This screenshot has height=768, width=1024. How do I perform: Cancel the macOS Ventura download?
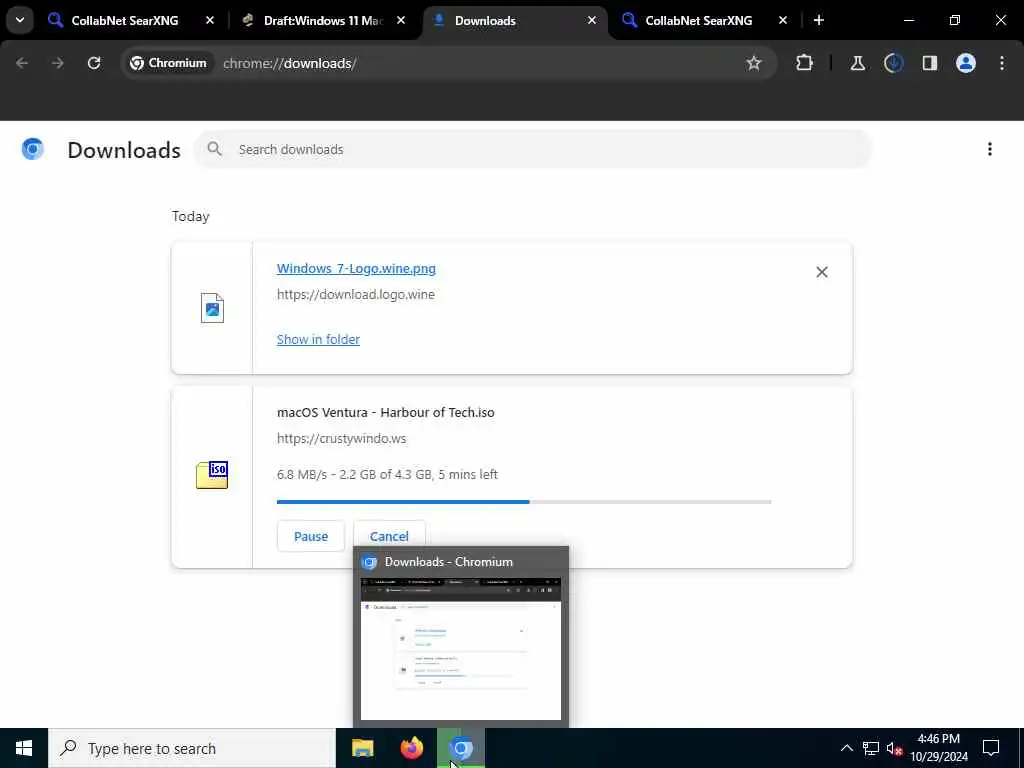pyautogui.click(x=389, y=536)
